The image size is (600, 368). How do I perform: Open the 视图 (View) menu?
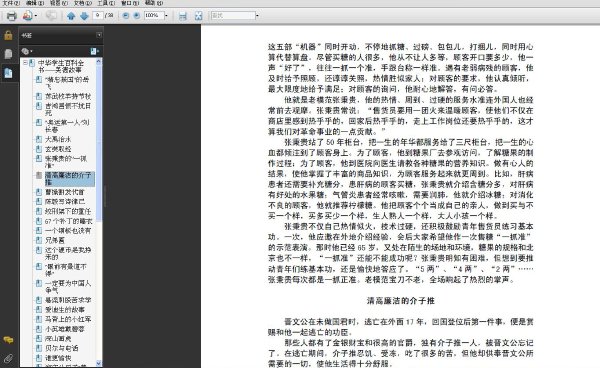click(59, 3)
